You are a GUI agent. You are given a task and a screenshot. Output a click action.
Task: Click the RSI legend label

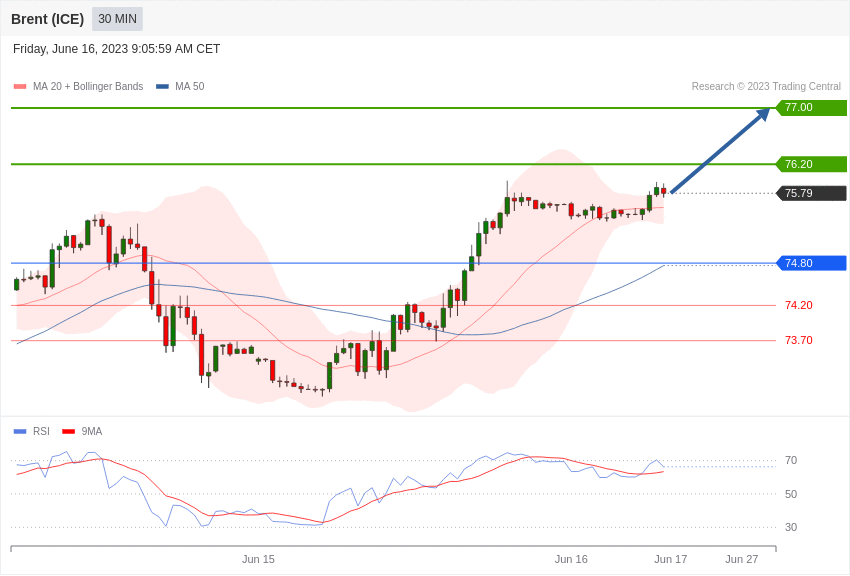[41, 431]
